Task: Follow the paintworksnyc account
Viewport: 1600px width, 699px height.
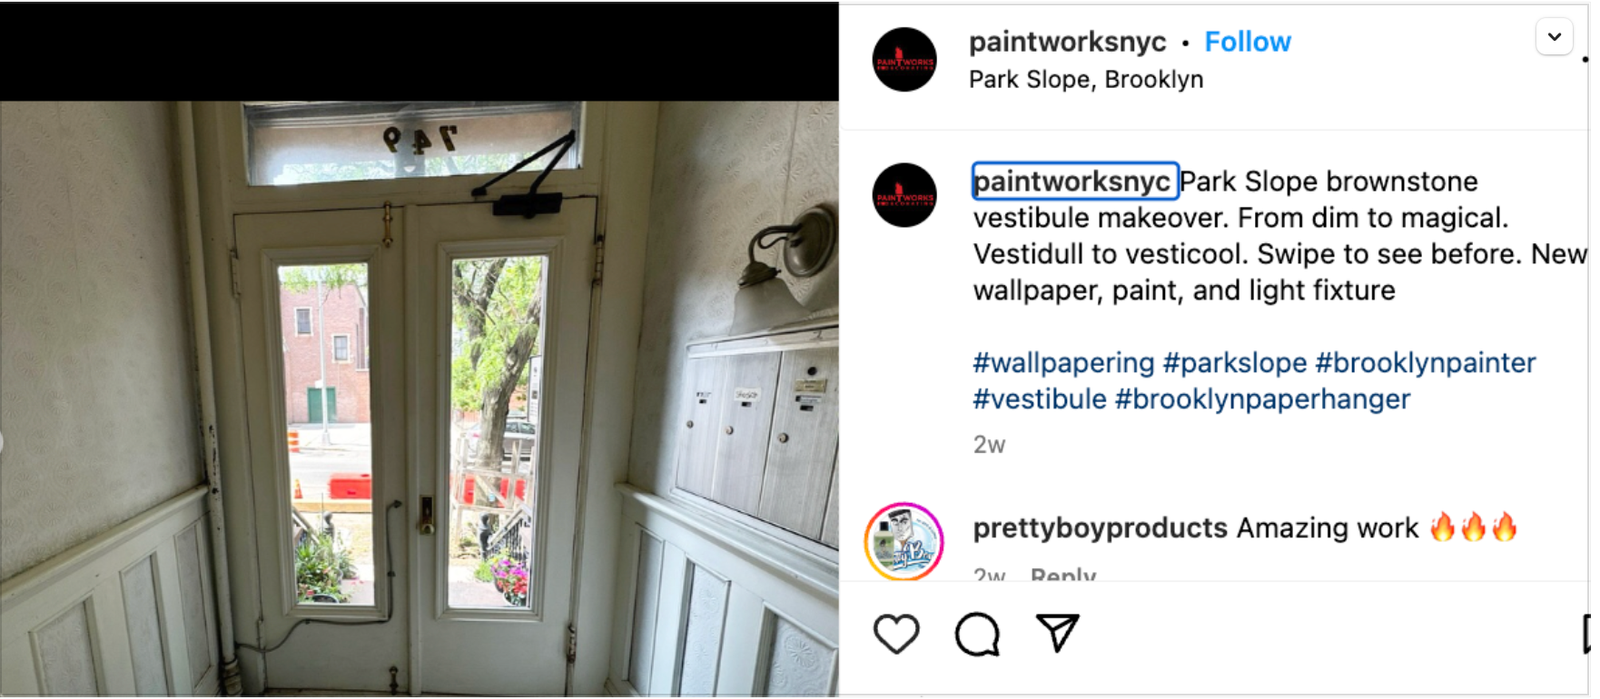Action: click(x=1247, y=42)
